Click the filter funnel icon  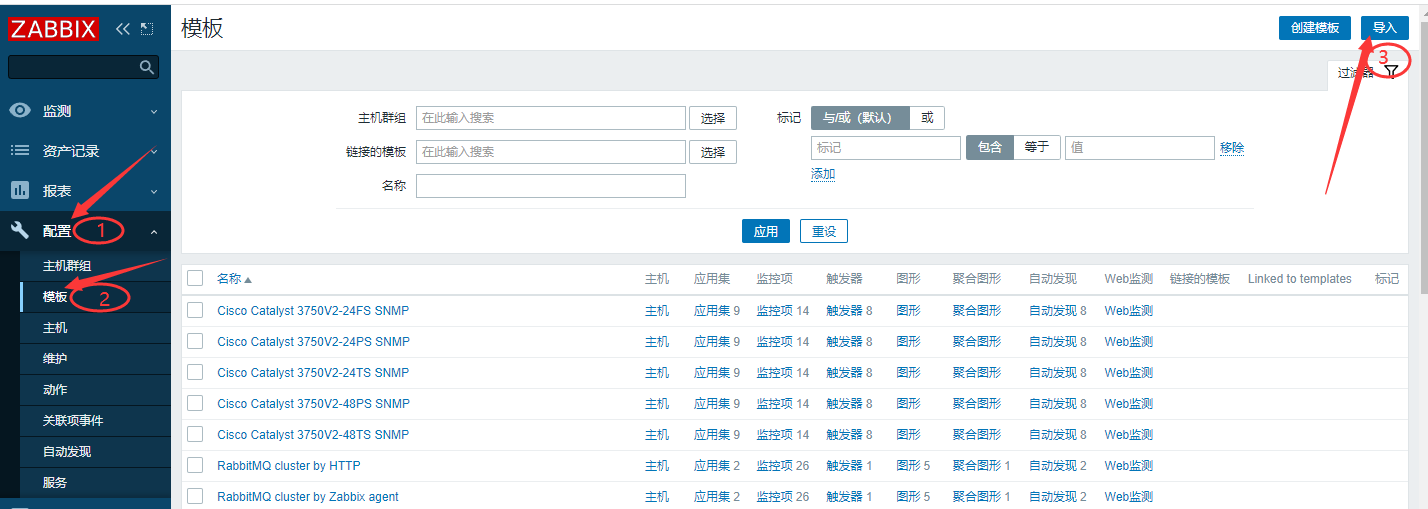(1391, 73)
